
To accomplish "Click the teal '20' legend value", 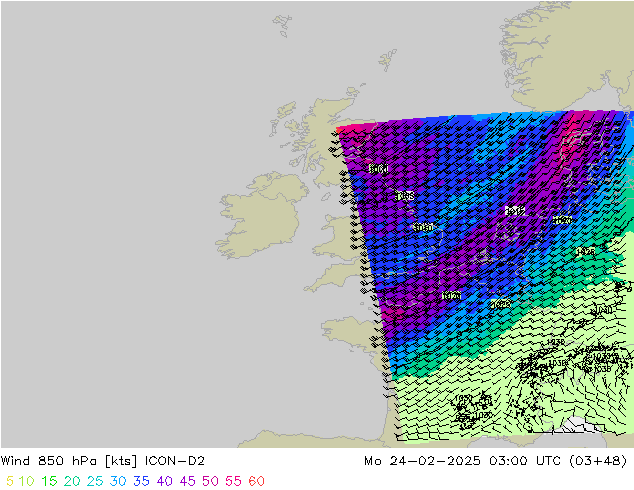I will click(x=72, y=481).
